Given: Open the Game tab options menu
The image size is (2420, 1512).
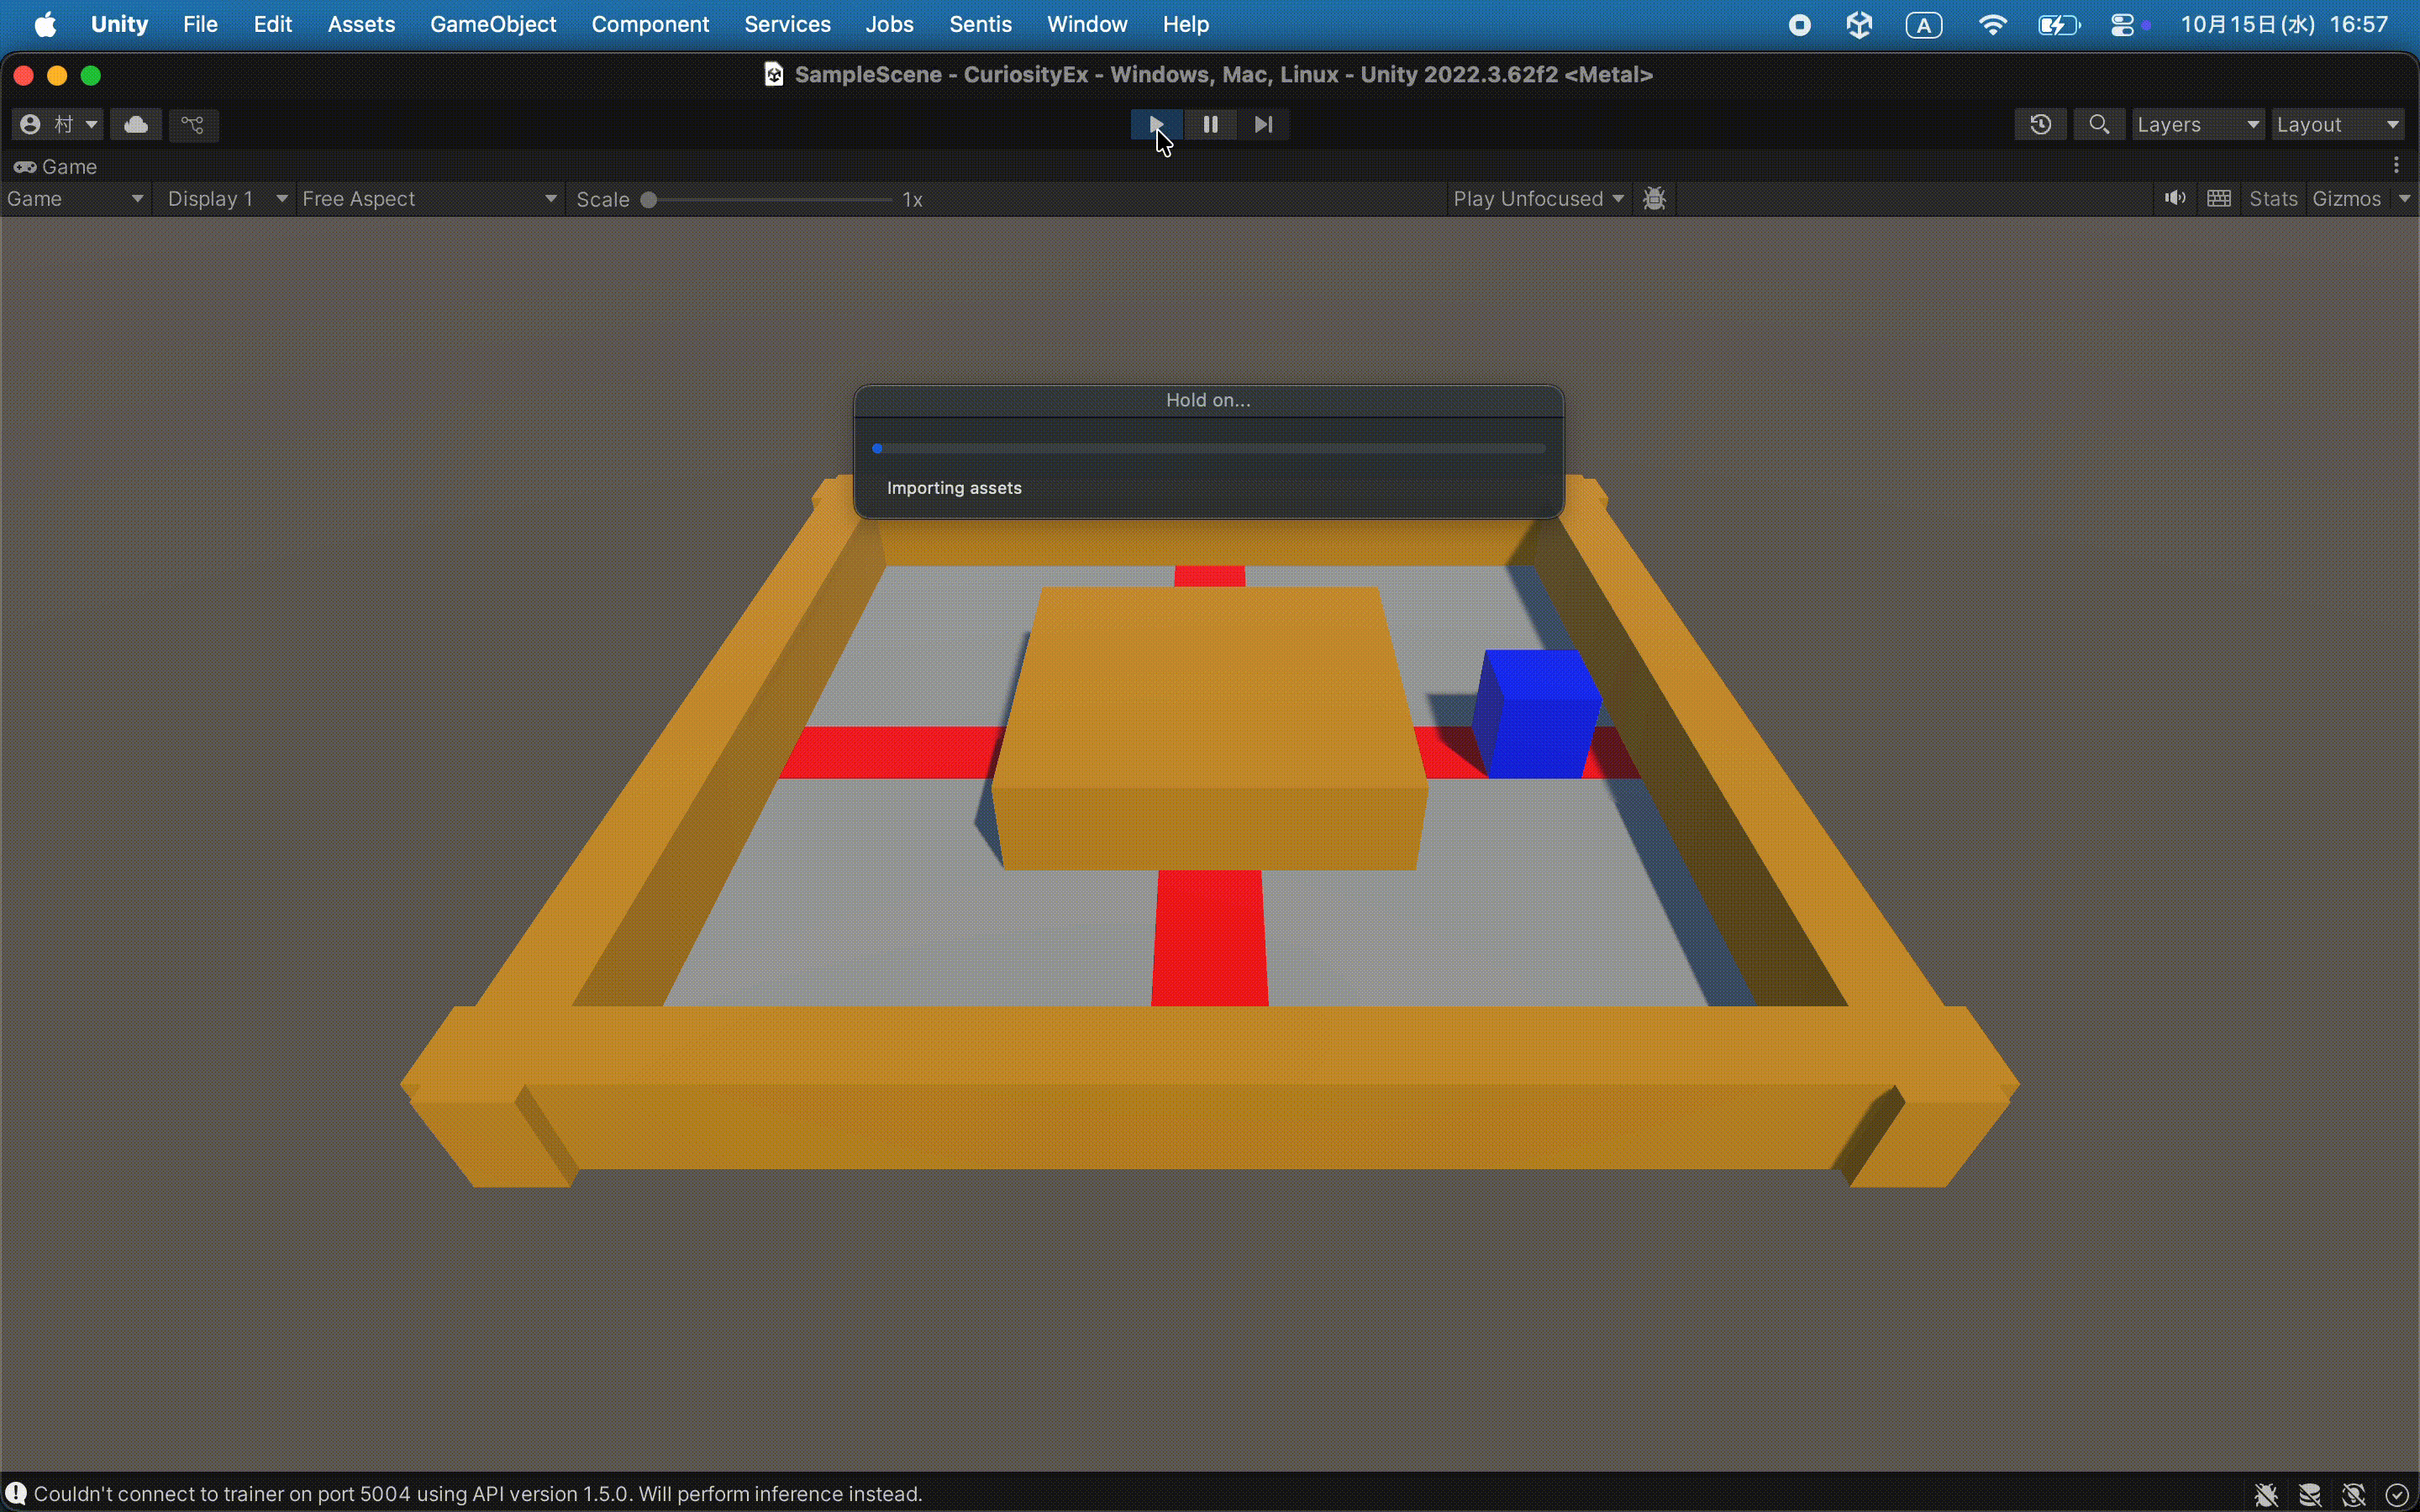Looking at the screenshot, I should click(2396, 166).
